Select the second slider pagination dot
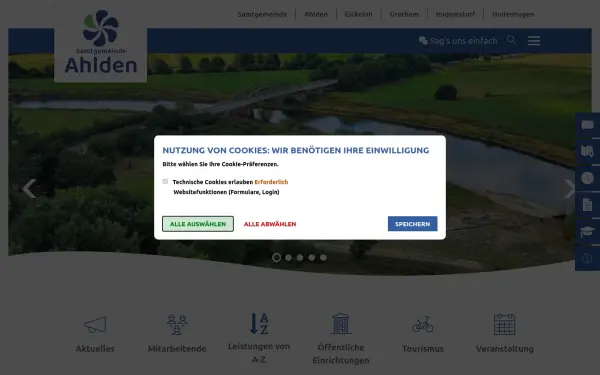The image size is (600, 375). coord(289,258)
